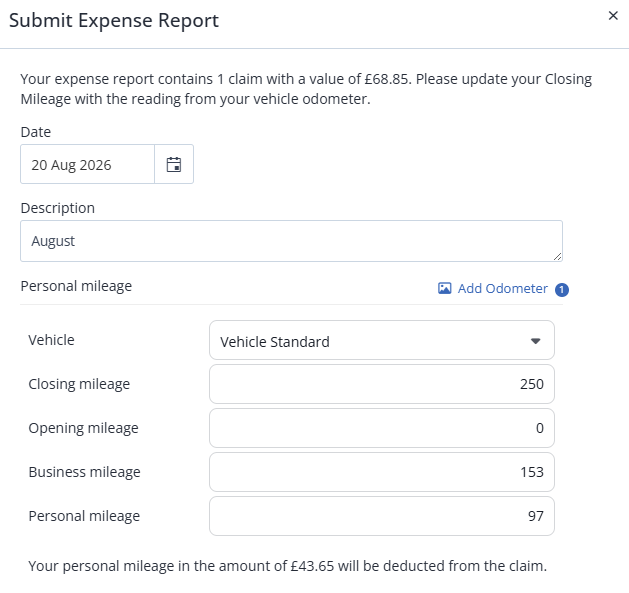Click the £43.65 deduction notice text

point(288,566)
